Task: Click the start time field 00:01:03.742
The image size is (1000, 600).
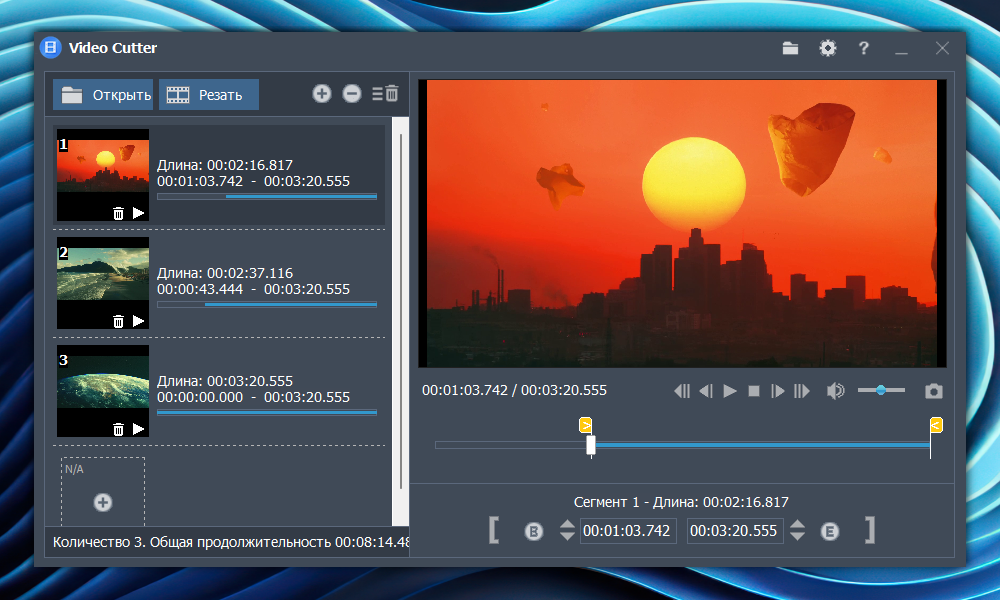Action: 627,531
